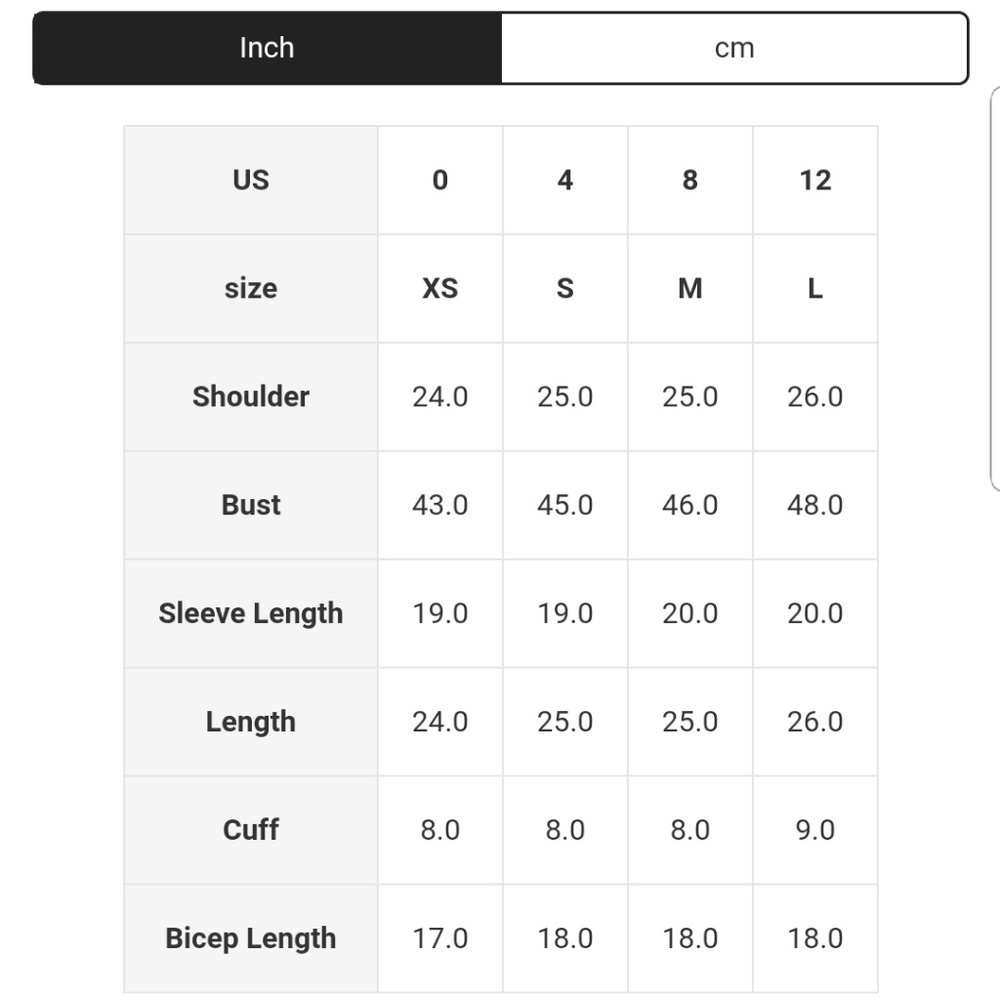Select the size M column header
The height and width of the screenshot is (998, 1000).
tap(690, 288)
